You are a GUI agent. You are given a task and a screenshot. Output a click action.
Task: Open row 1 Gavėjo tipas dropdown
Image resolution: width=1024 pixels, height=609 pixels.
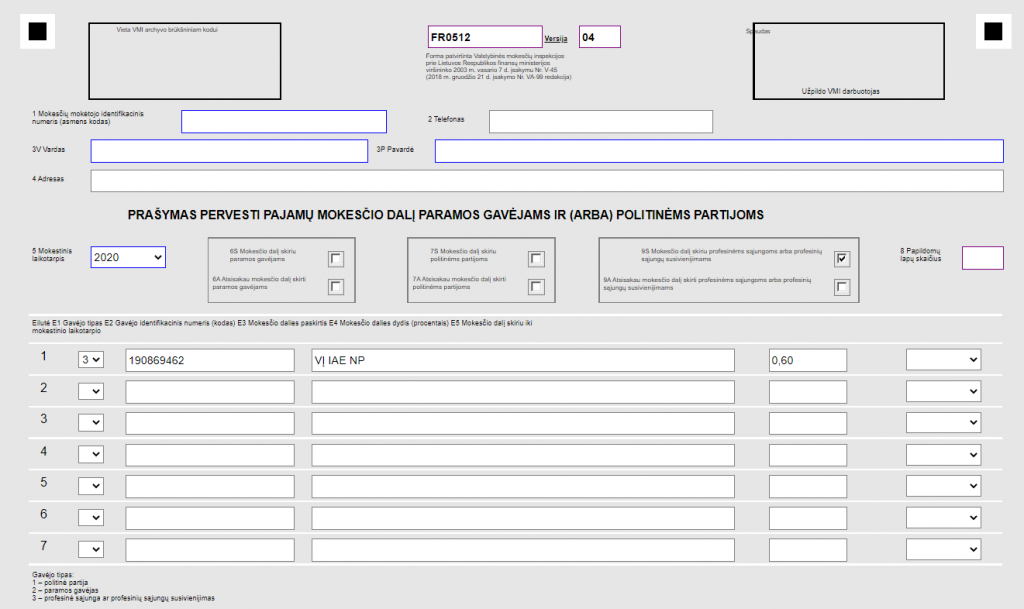pos(91,360)
